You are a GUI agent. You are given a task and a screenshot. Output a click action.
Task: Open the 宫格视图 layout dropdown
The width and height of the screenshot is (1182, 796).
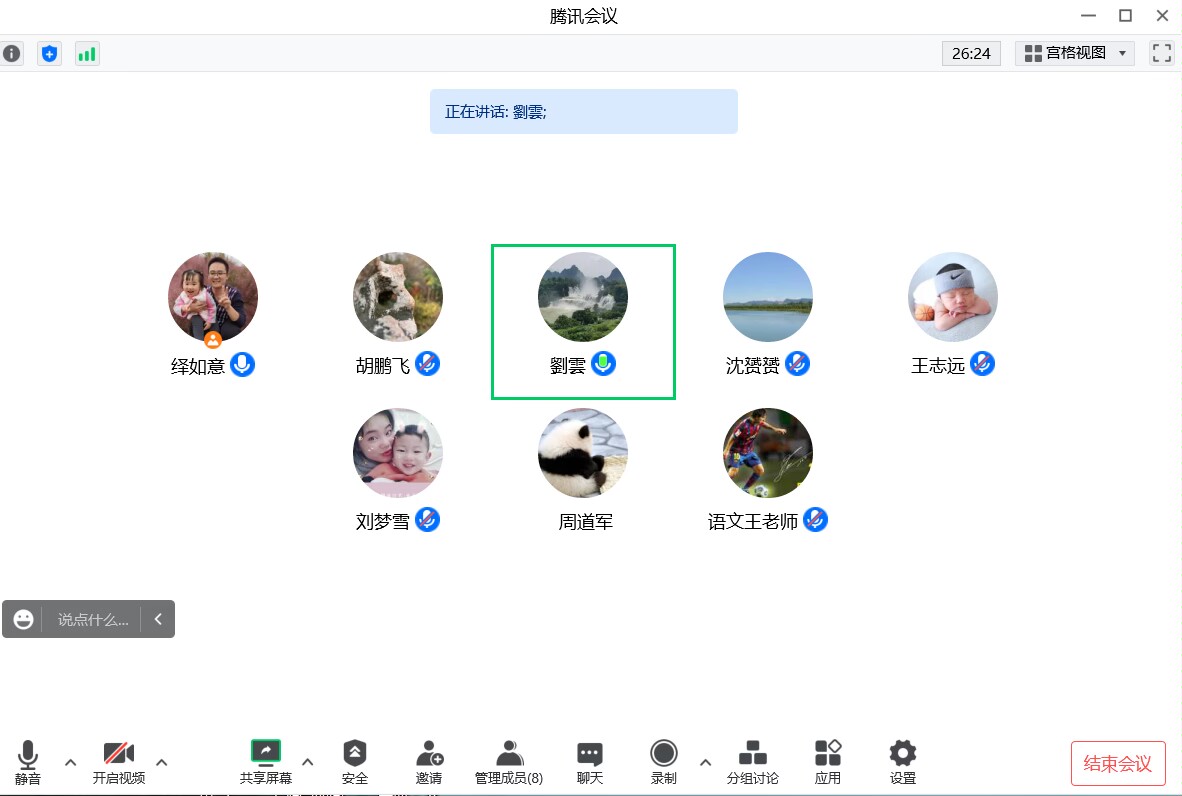pyautogui.click(x=1075, y=53)
